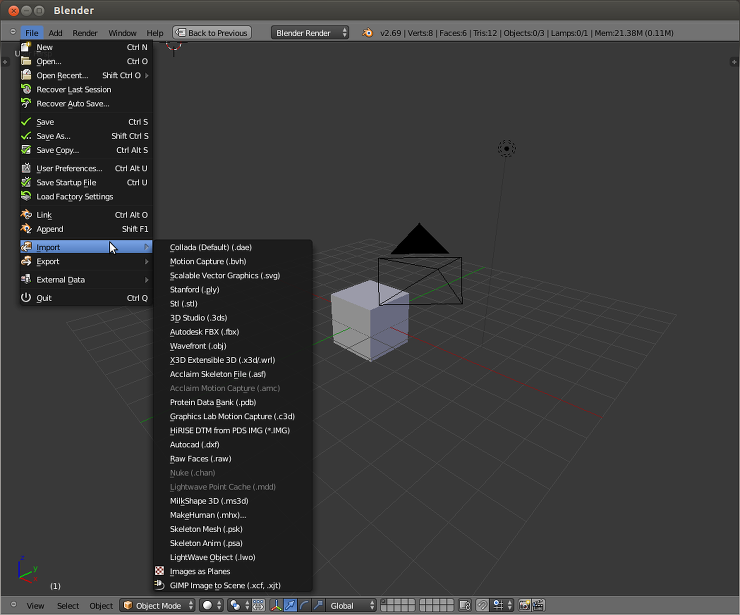
Task: Toggle the first scene layer button
Action: [384, 602]
